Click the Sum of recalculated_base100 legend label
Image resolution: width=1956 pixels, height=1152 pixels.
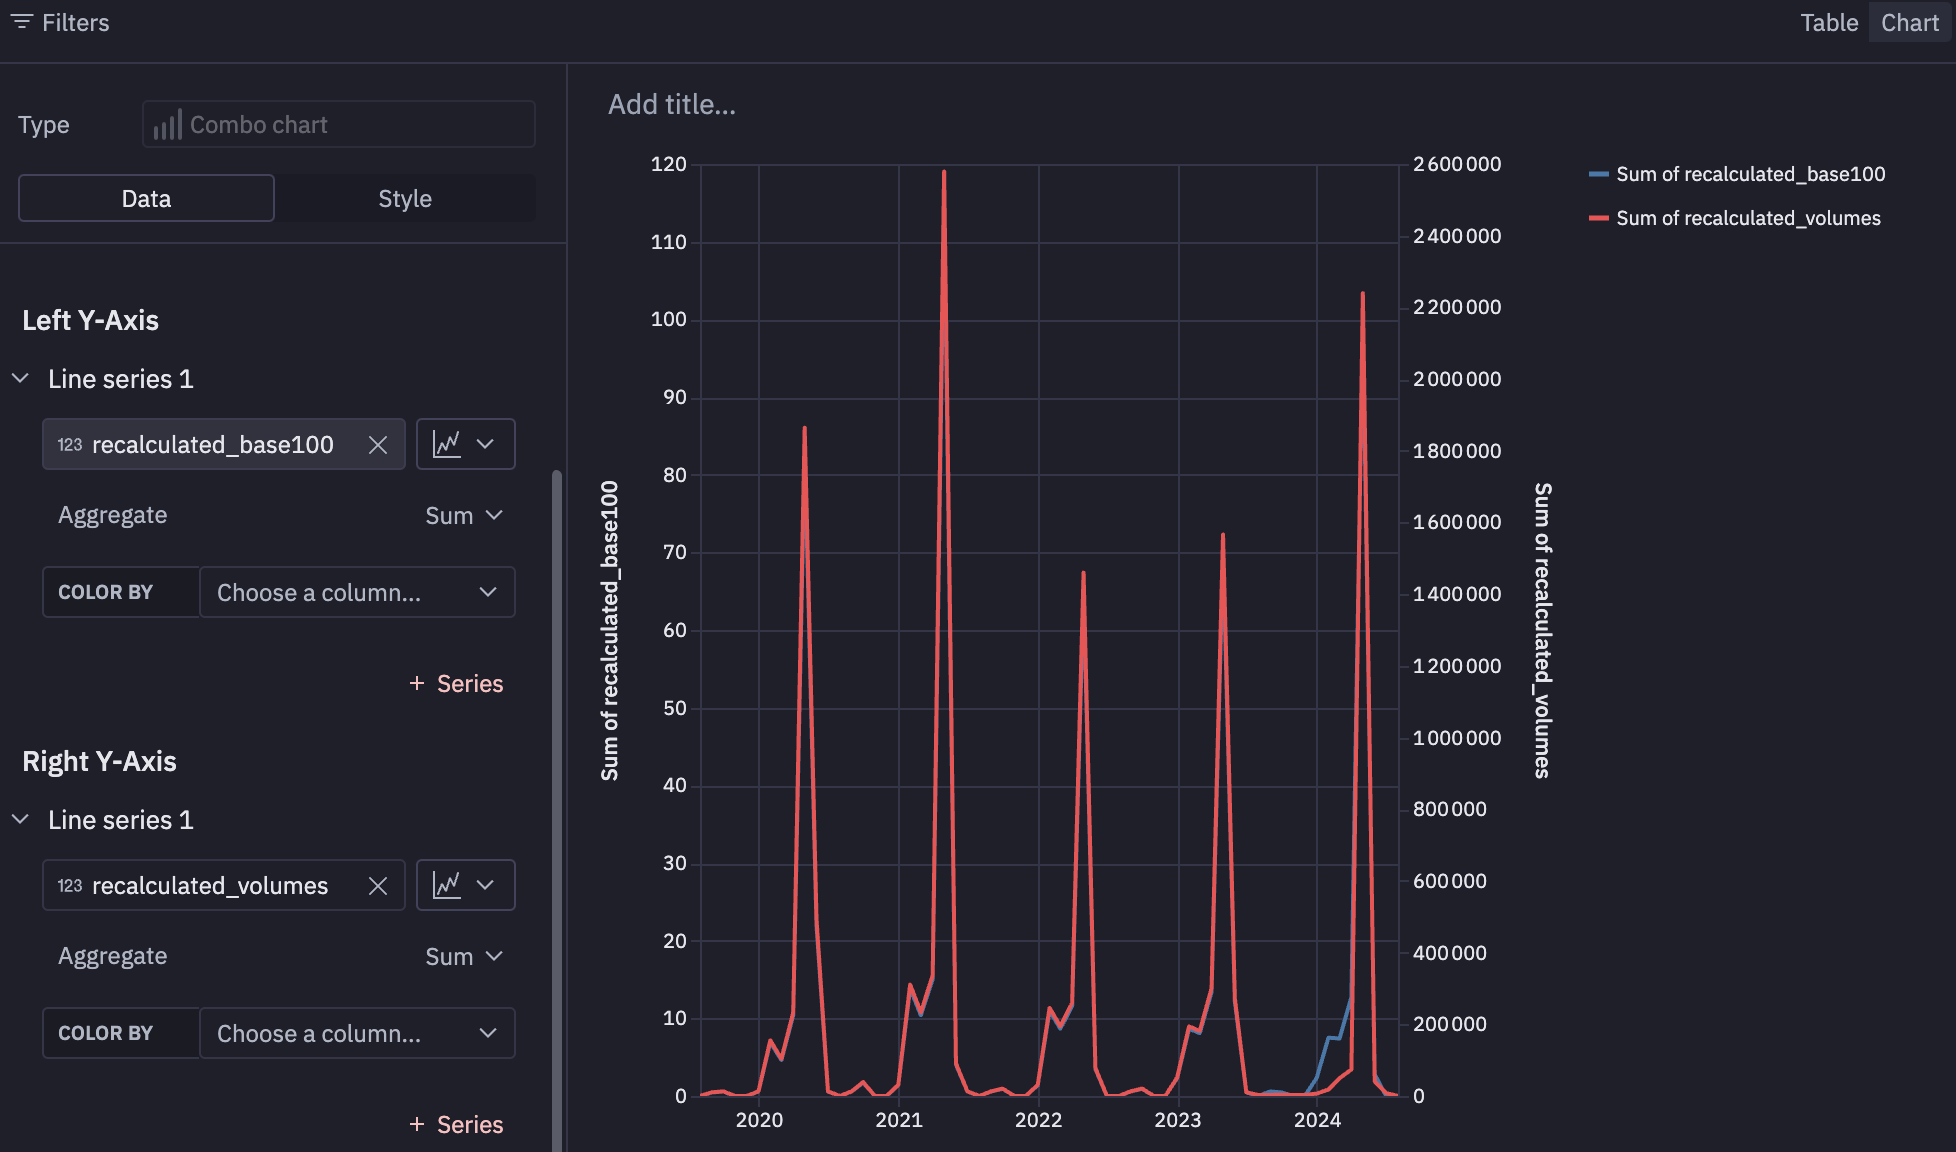[1750, 174]
